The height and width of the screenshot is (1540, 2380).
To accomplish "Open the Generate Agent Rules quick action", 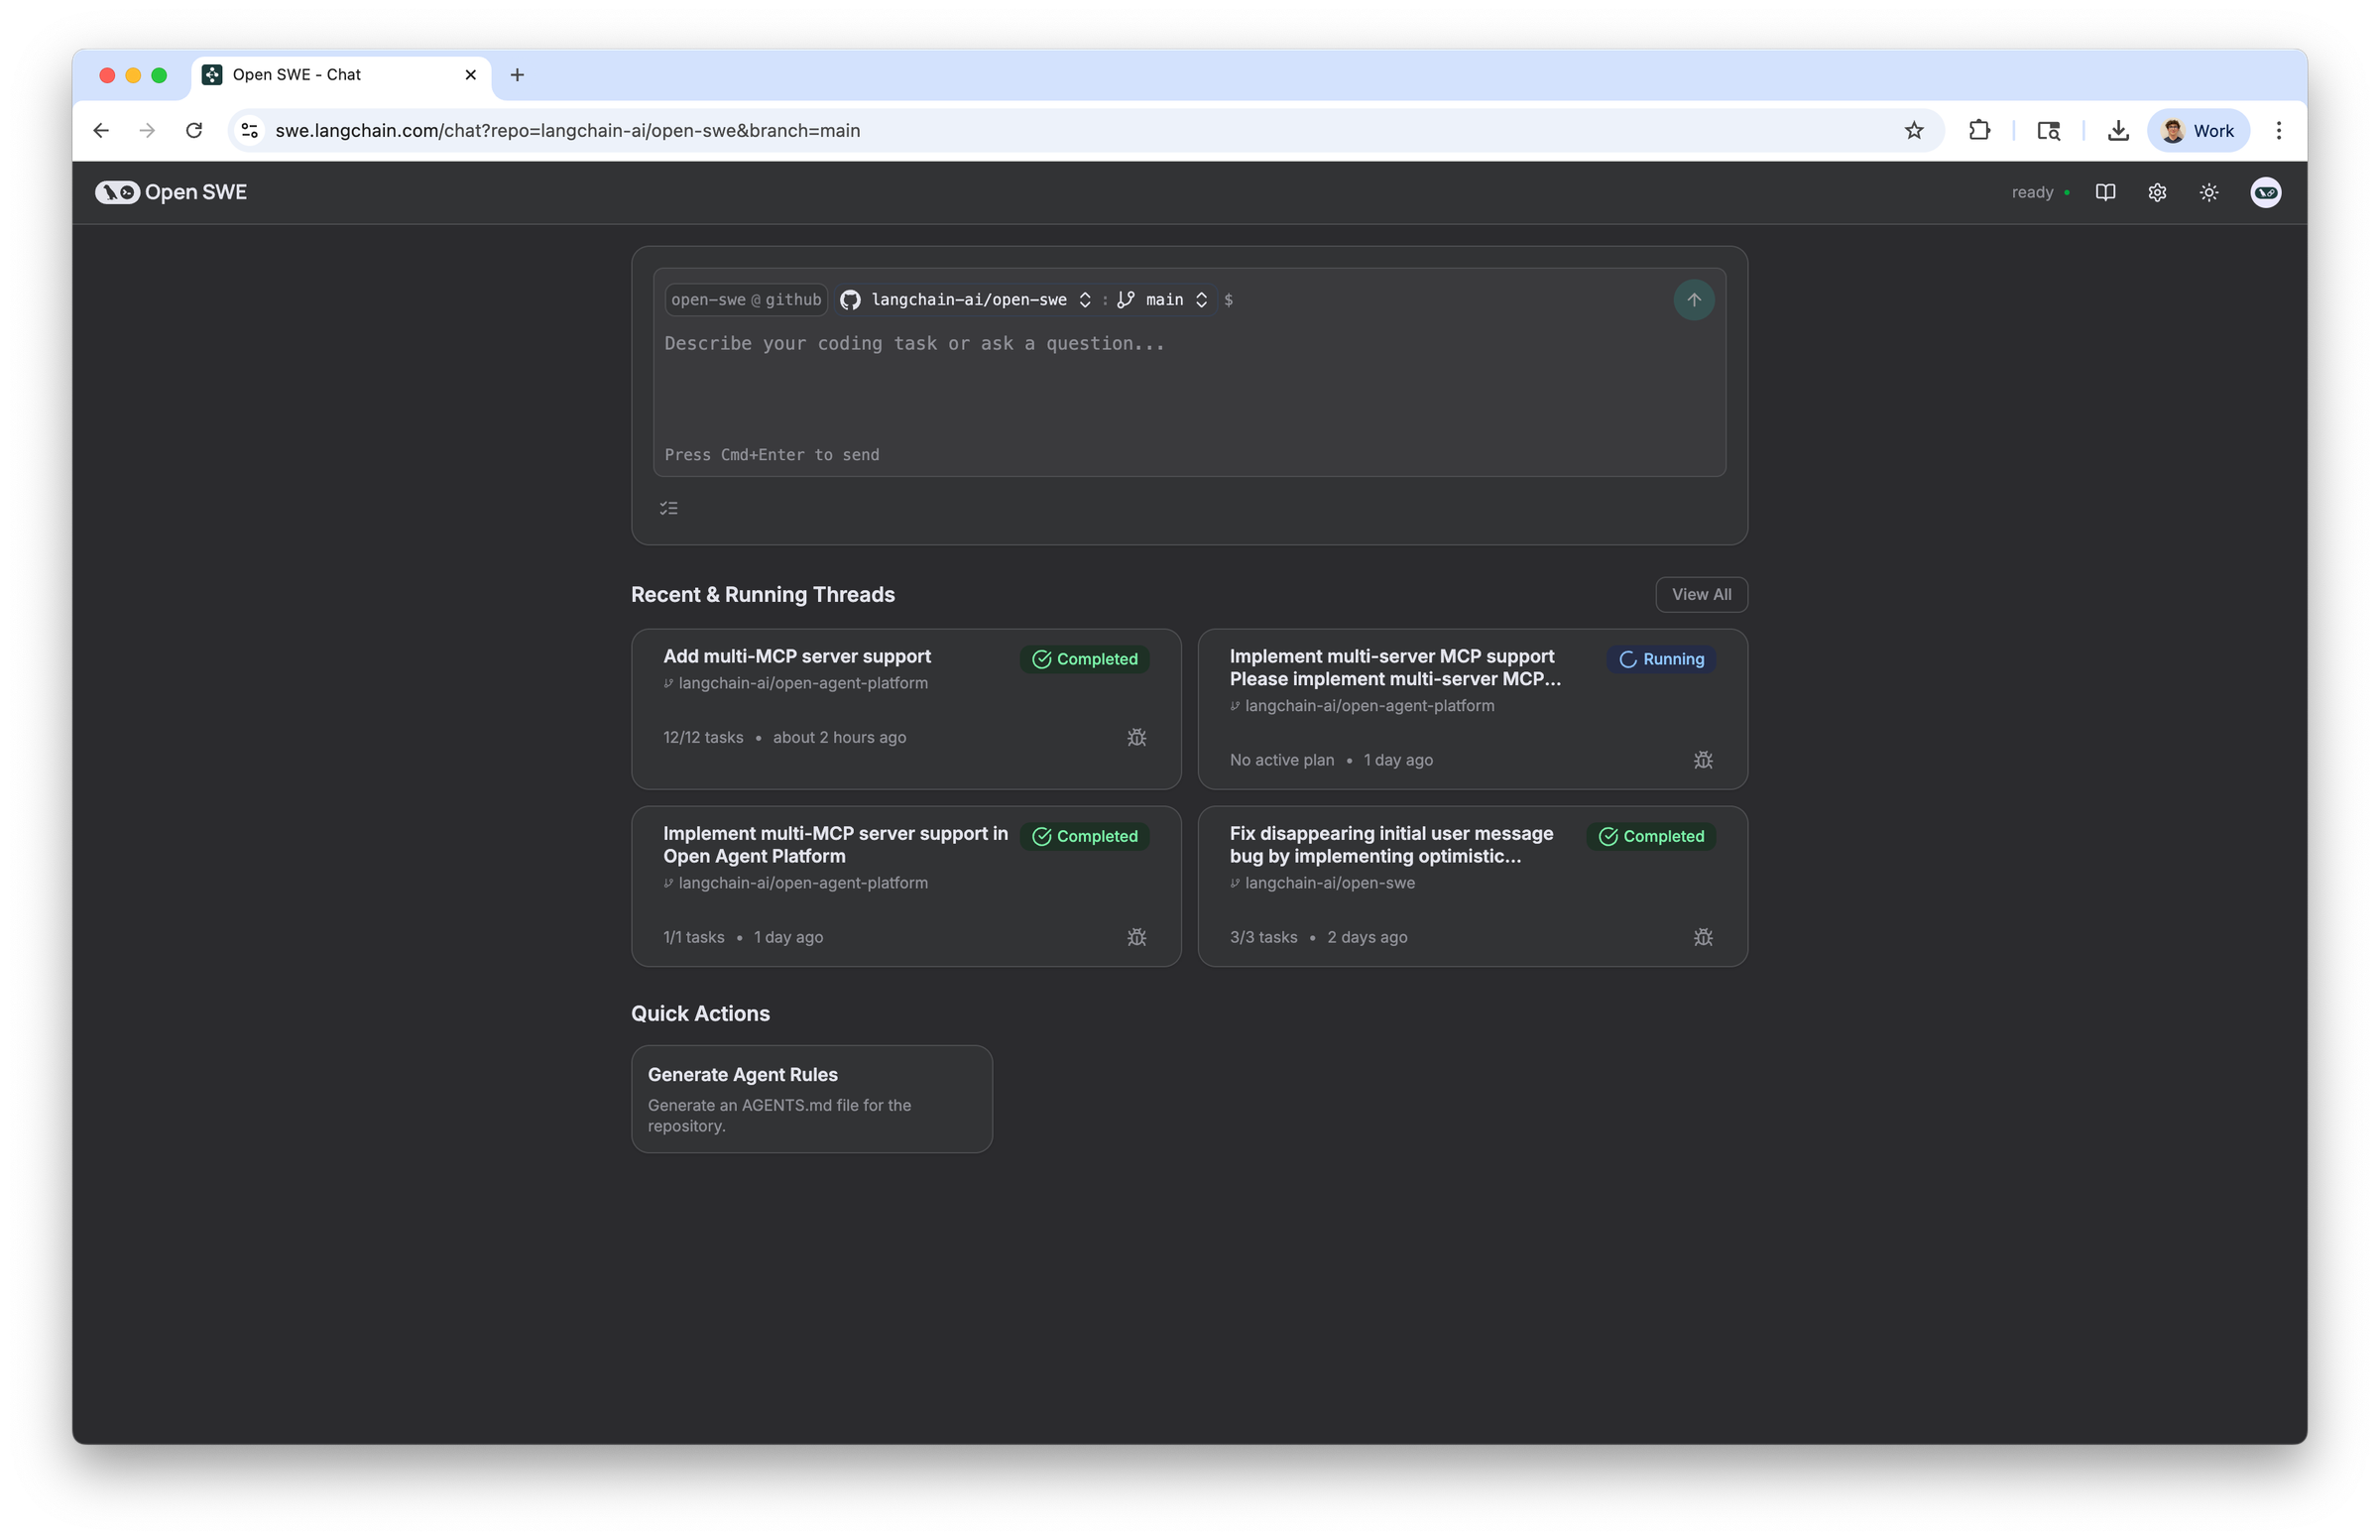I will [811, 1098].
